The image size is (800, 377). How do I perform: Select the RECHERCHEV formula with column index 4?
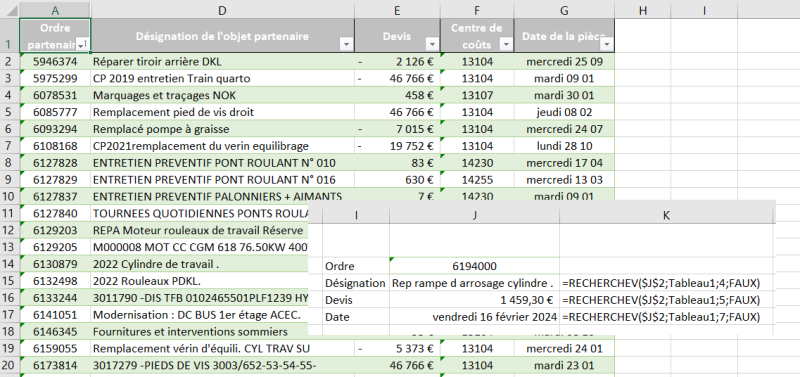(x=667, y=283)
